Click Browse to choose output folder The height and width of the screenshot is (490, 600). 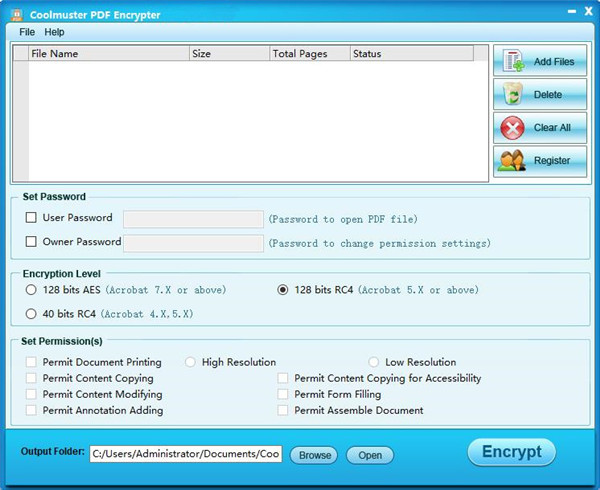[314, 455]
